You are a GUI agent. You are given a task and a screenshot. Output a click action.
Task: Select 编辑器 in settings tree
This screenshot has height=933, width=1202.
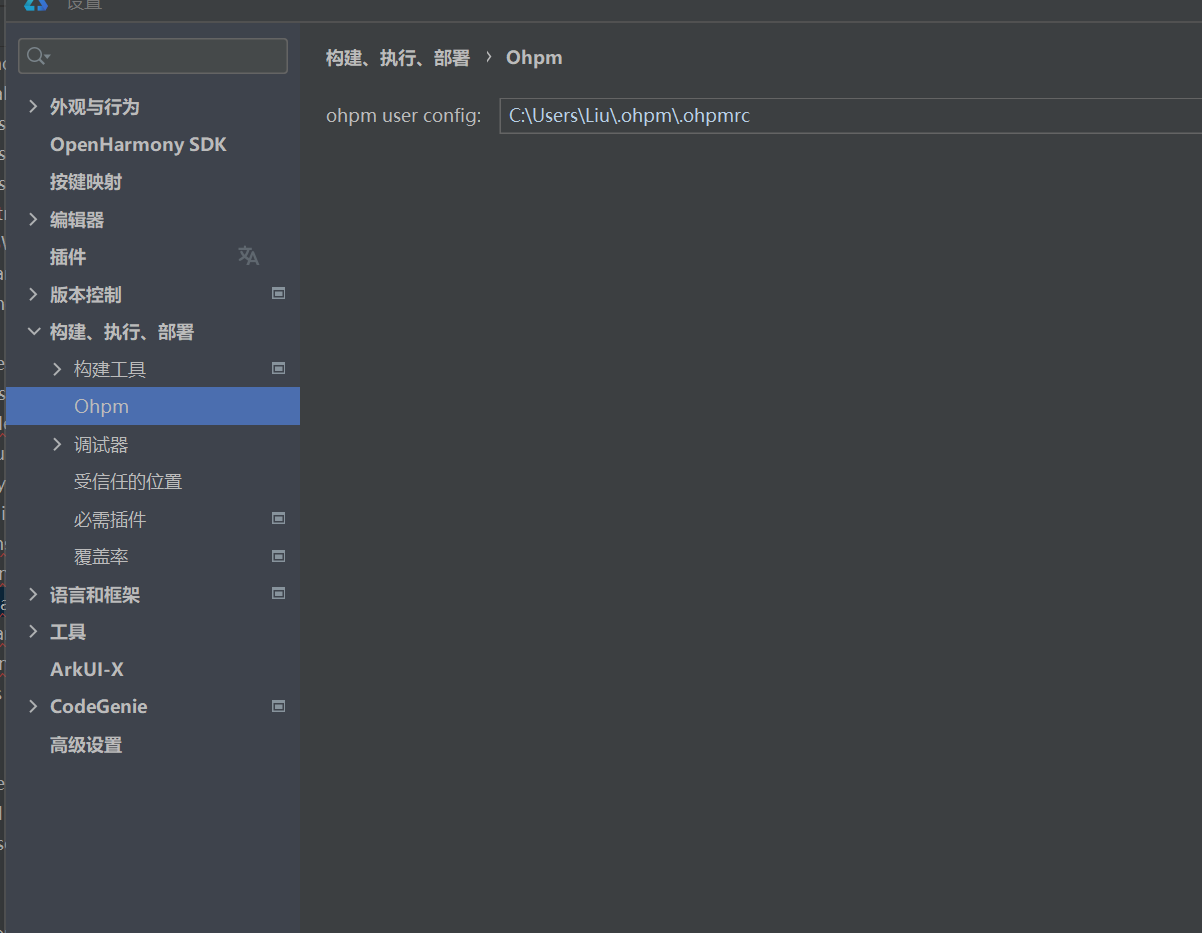click(77, 220)
